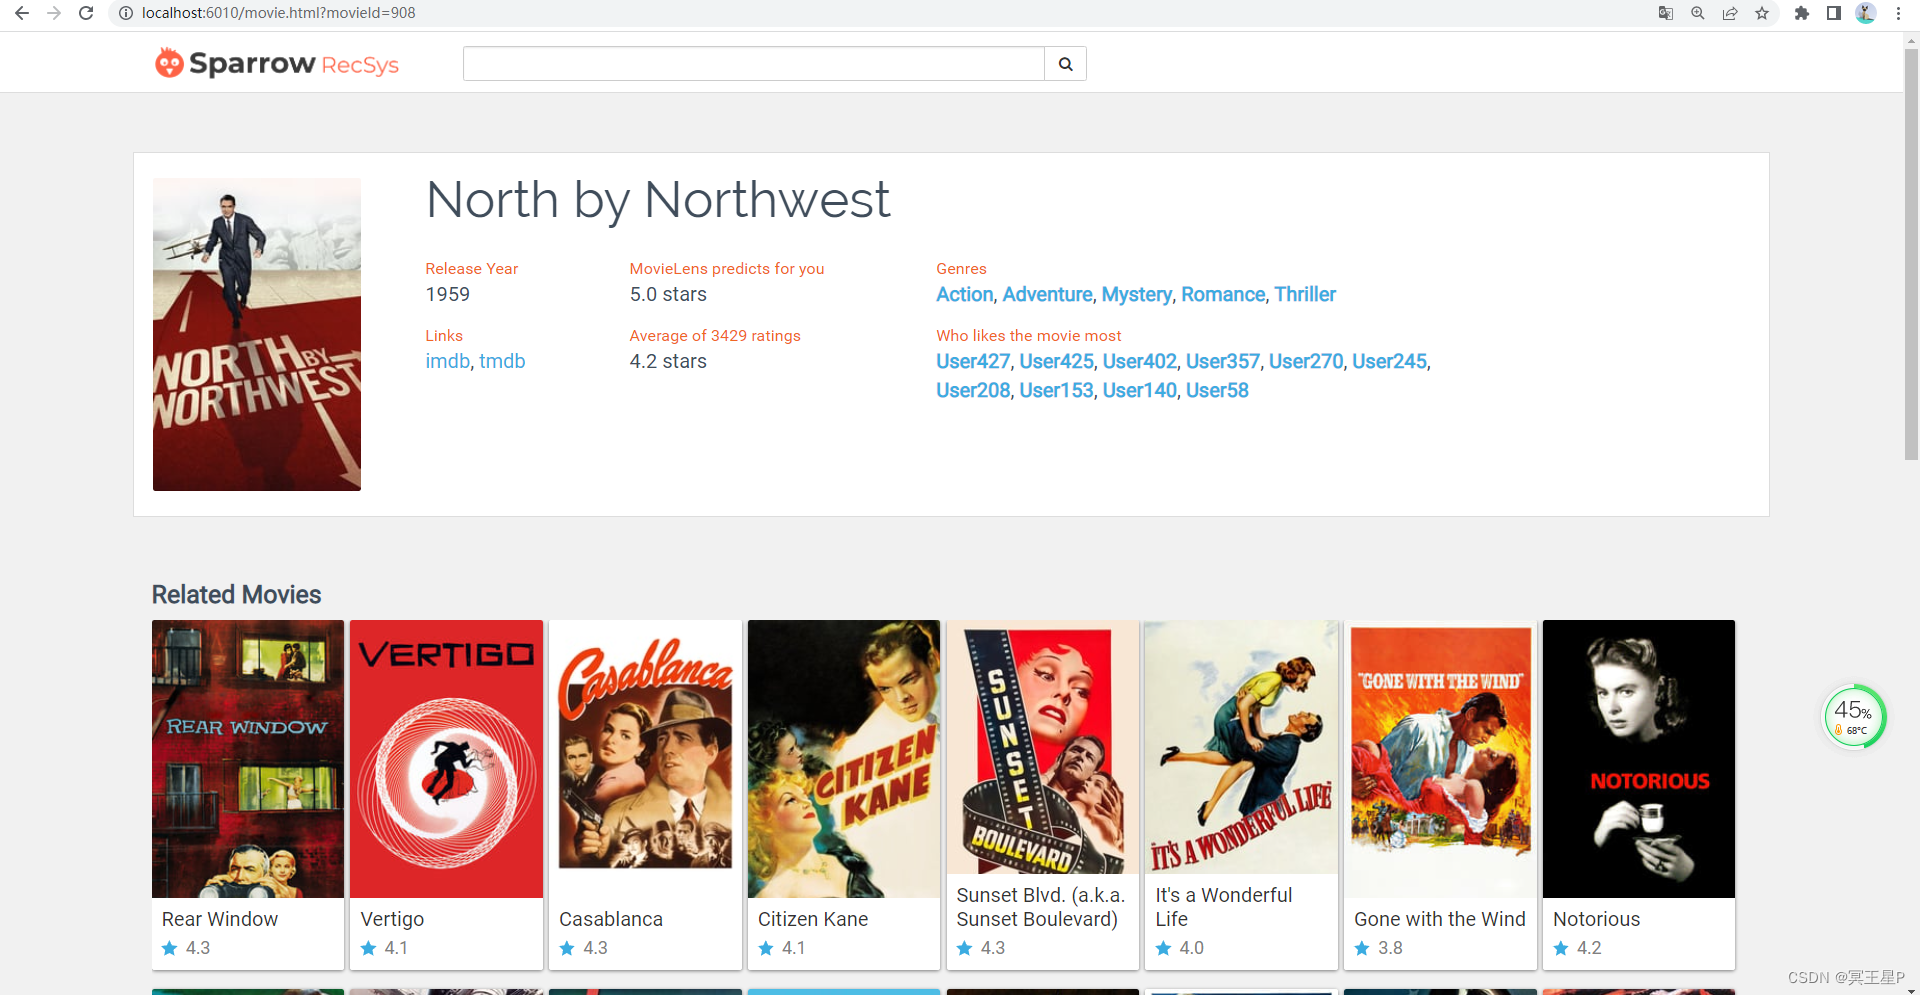Viewport: 1920px width, 995px height.
Task: Click the Notorious title text
Action: pos(1597,919)
